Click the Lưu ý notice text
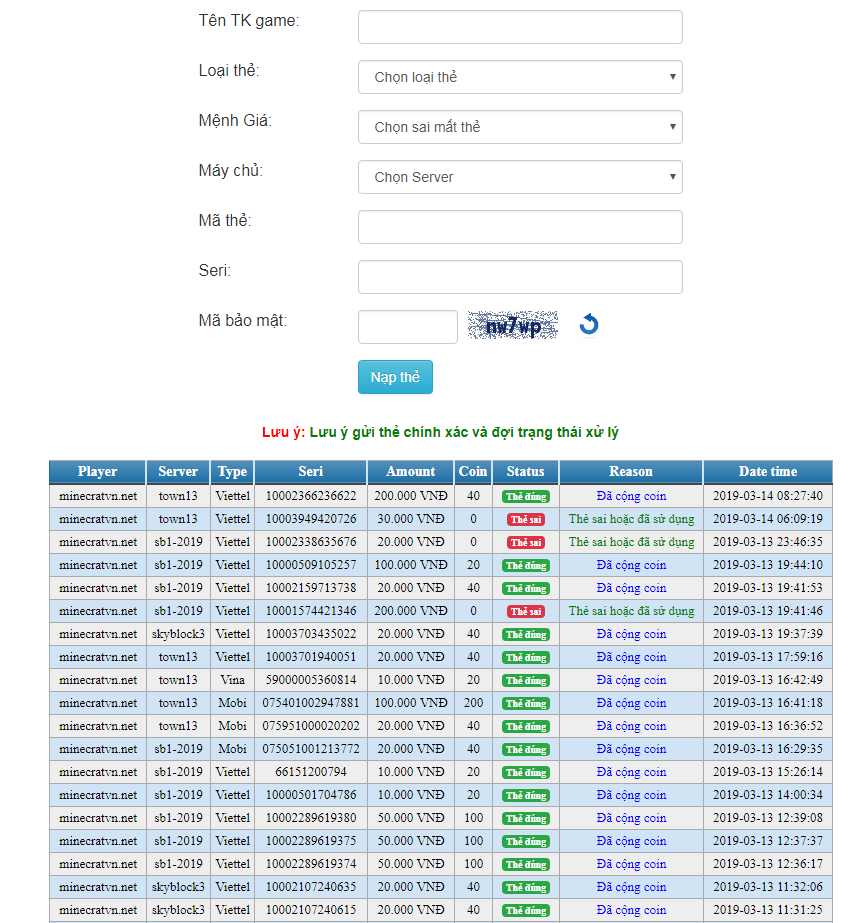866x923 pixels. (440, 433)
